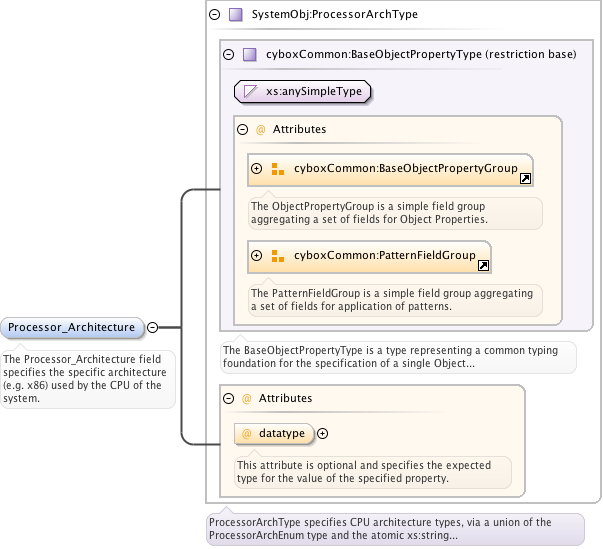Follow the PatternFieldGroup reference arrow icon
603x549 pixels.
pyautogui.click(x=483, y=265)
